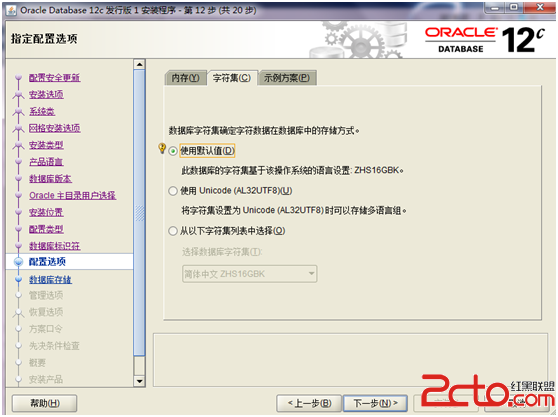Click the description text about ZHS16GBK
Image resolution: width=558 pixels, height=417 pixels.
(x=293, y=171)
